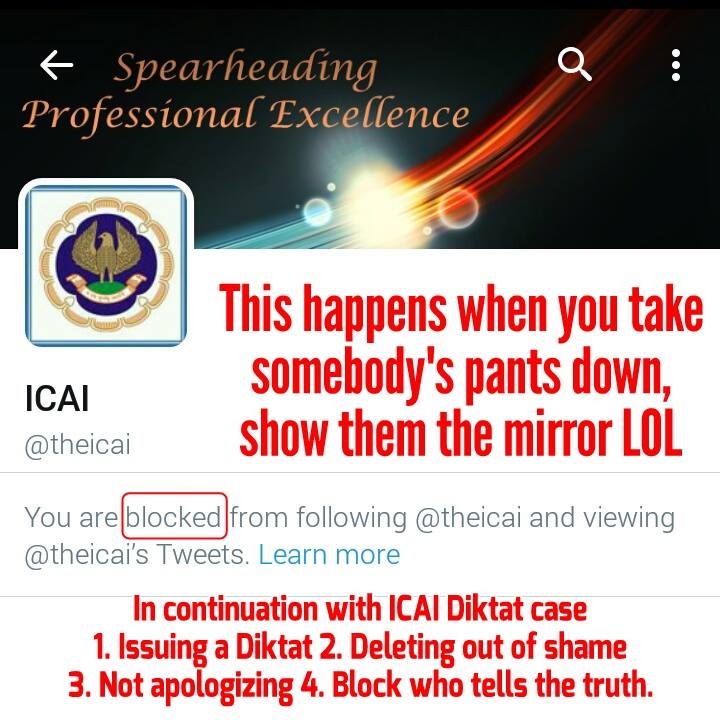The width and height of the screenshot is (720, 720).
Task: Open search with the magnifier icon
Action: (x=574, y=64)
